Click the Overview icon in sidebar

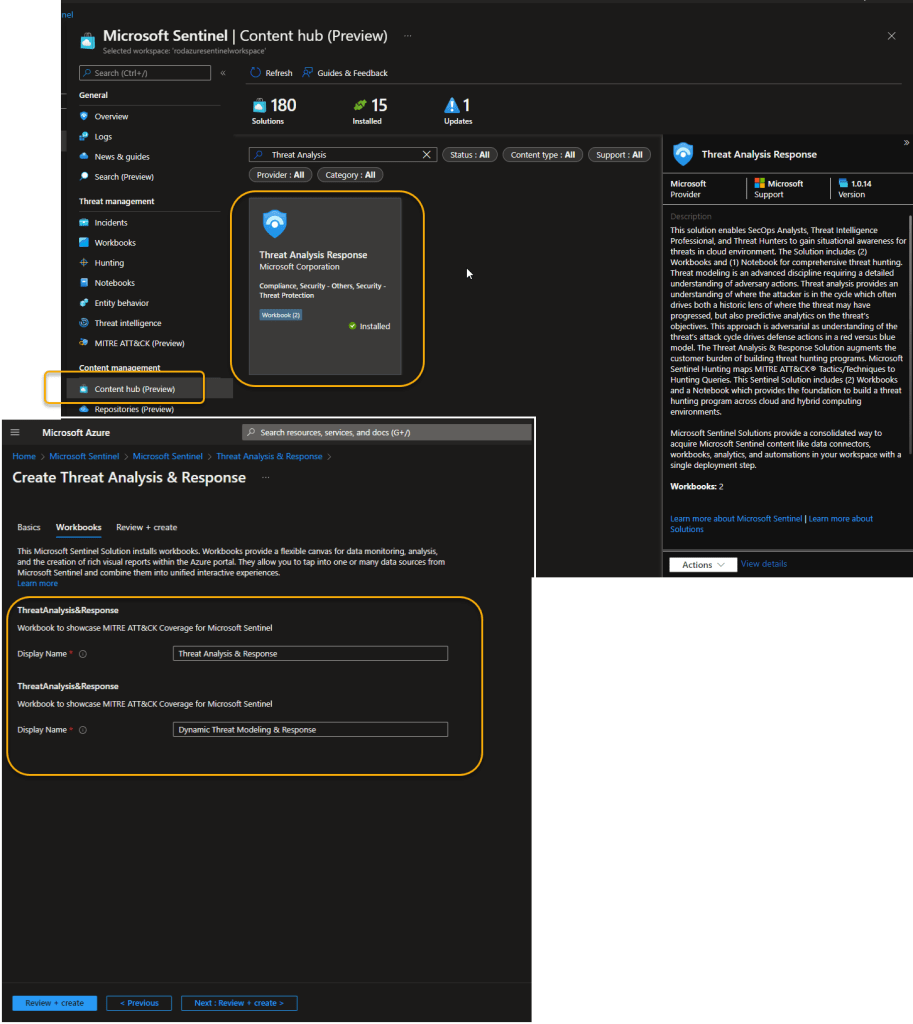point(84,116)
